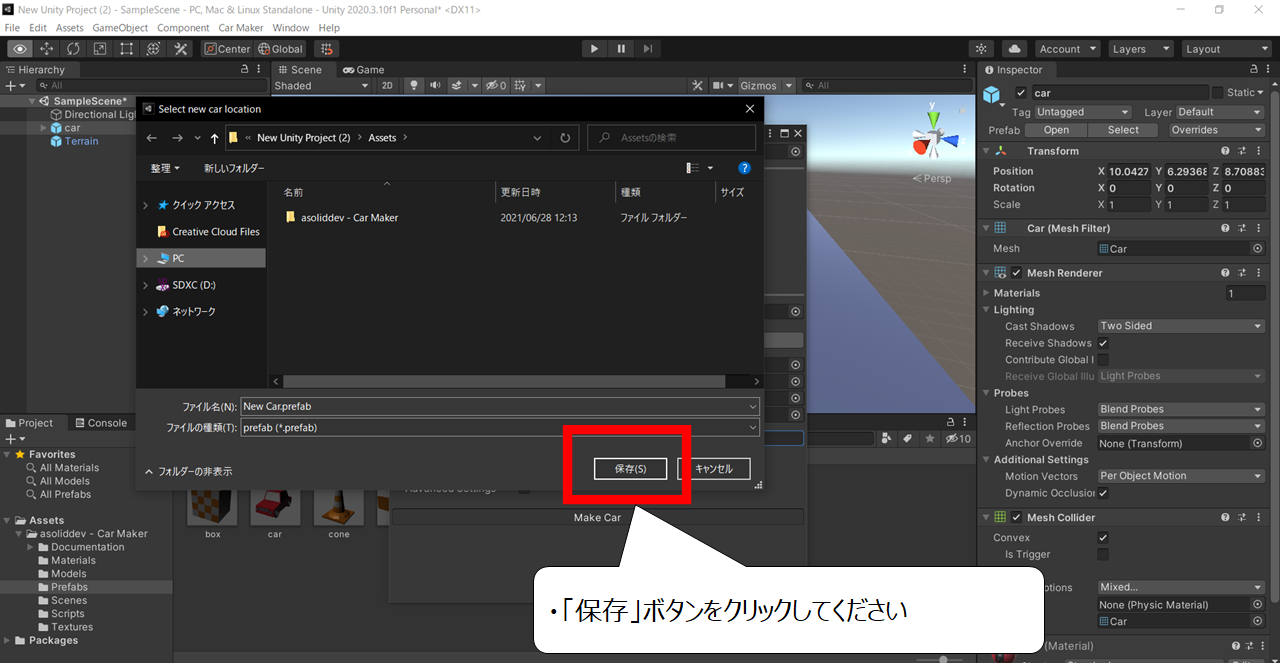
Task: Open Transform component help icon
Action: tap(1225, 151)
